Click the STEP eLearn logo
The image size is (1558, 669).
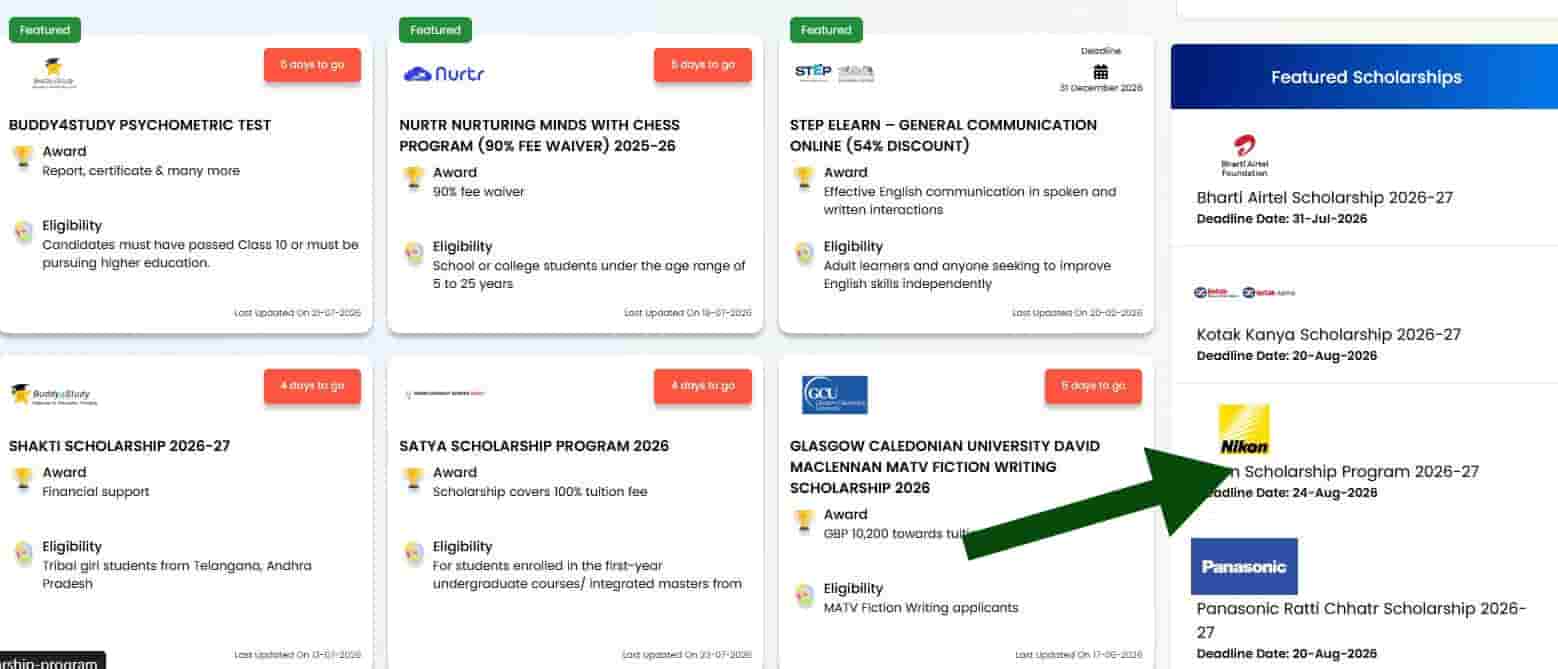click(835, 72)
